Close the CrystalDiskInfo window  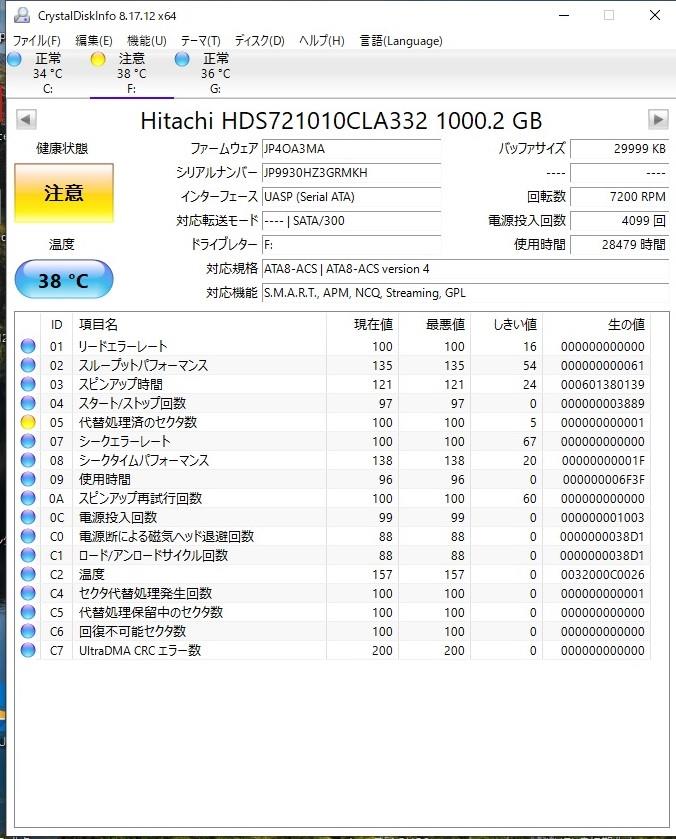coord(655,15)
